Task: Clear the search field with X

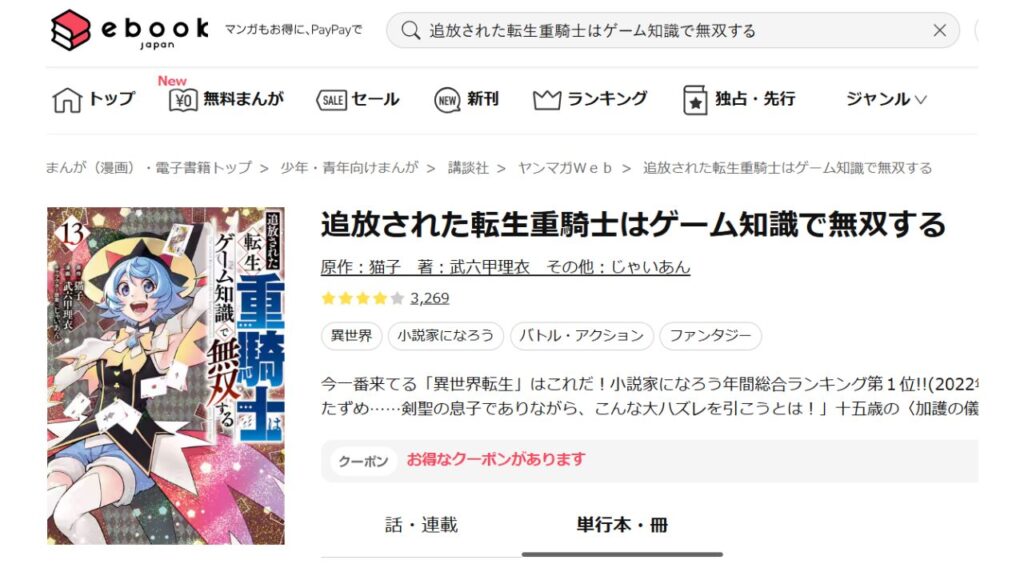Action: (939, 30)
